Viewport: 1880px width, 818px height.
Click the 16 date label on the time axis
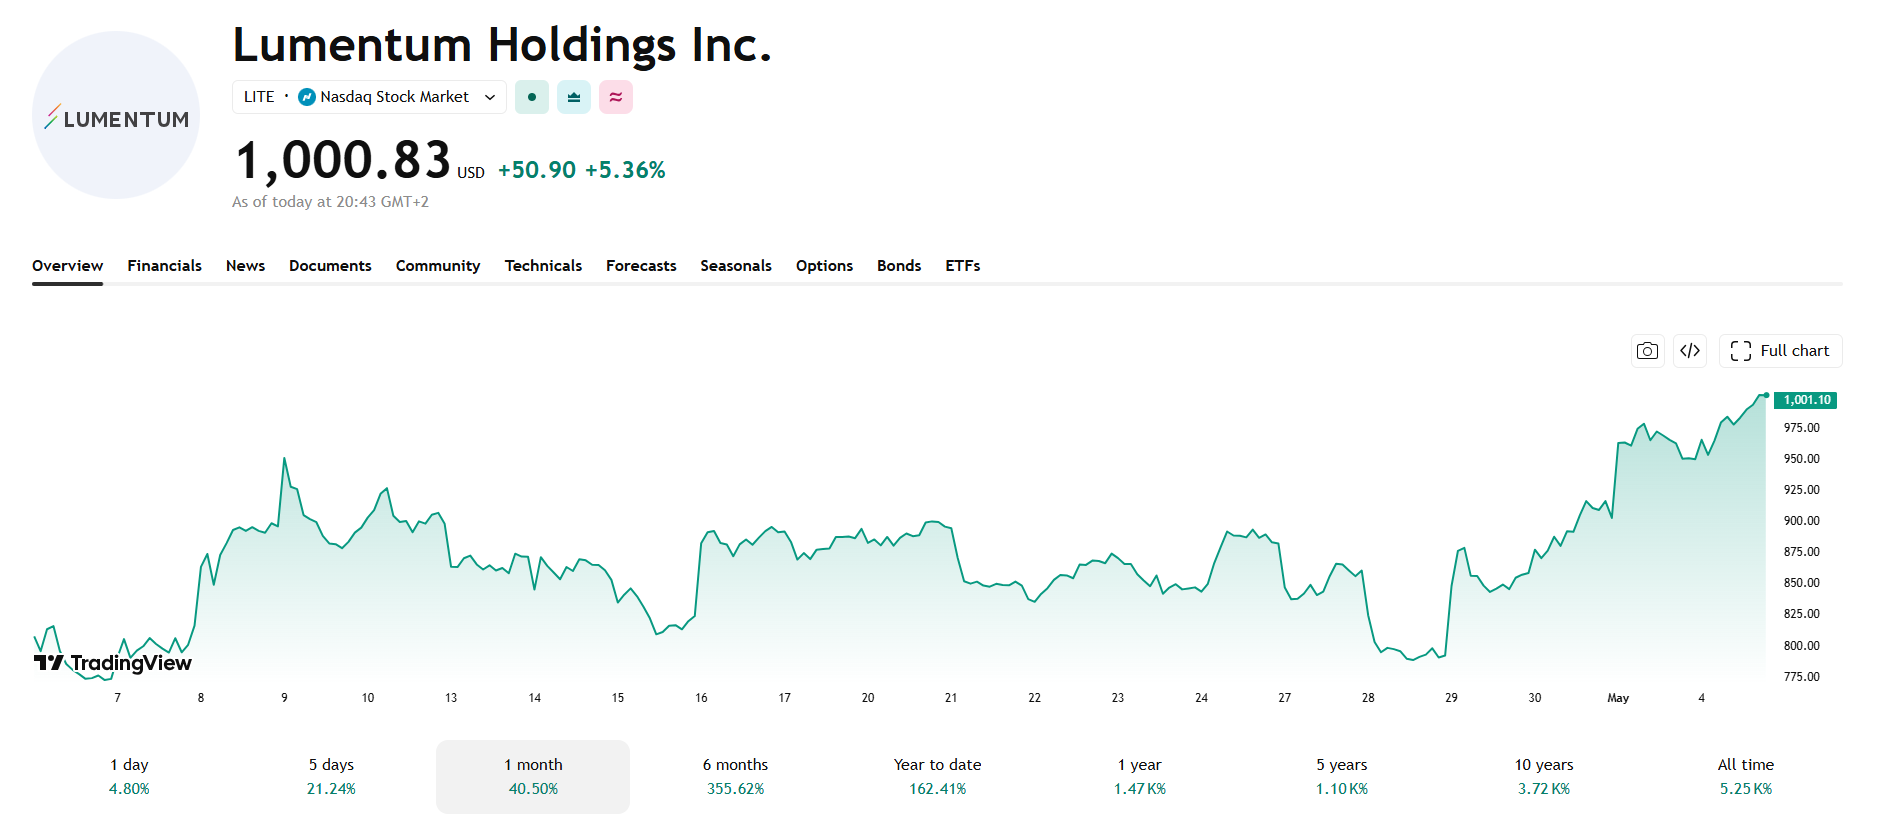701,698
